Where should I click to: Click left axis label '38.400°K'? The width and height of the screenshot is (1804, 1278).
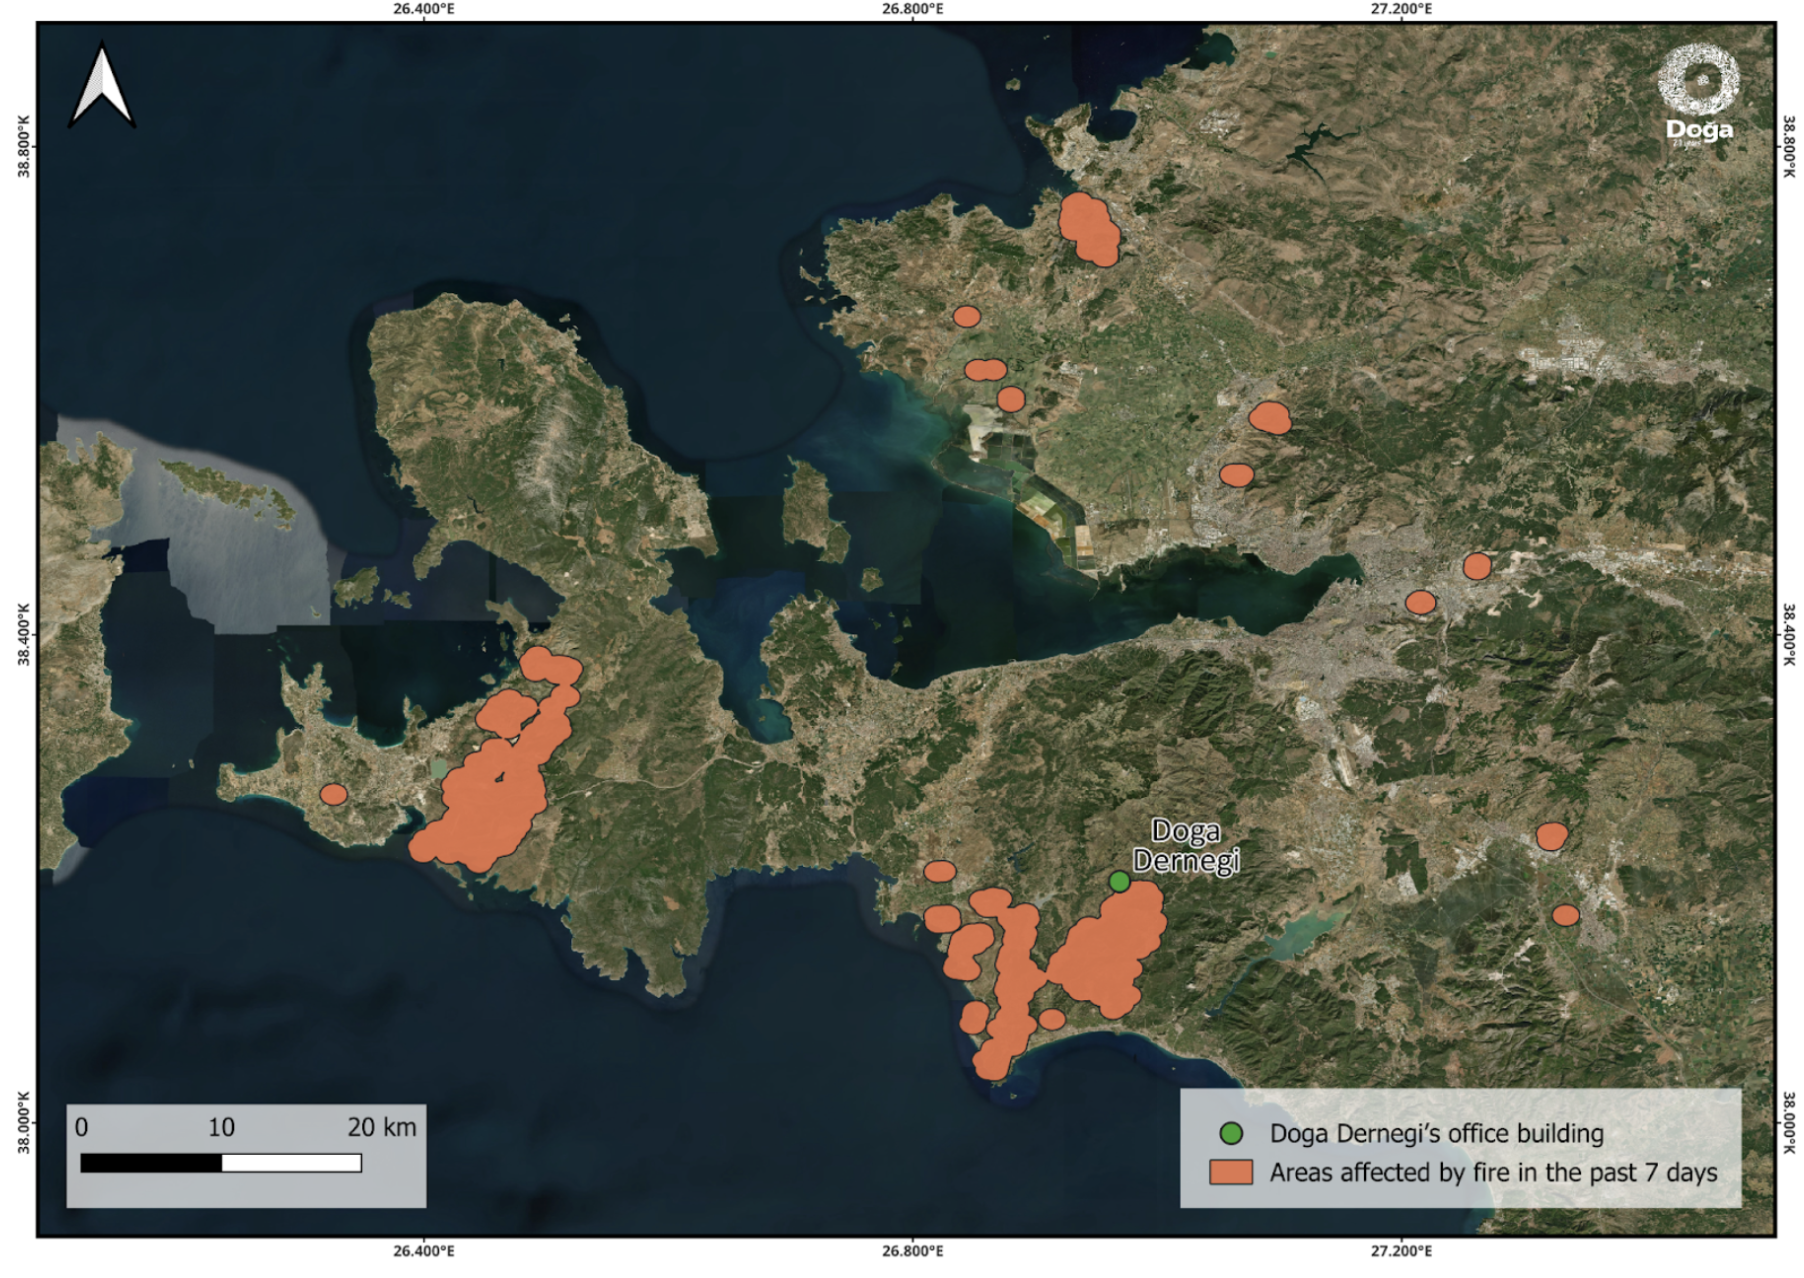click(x=24, y=635)
